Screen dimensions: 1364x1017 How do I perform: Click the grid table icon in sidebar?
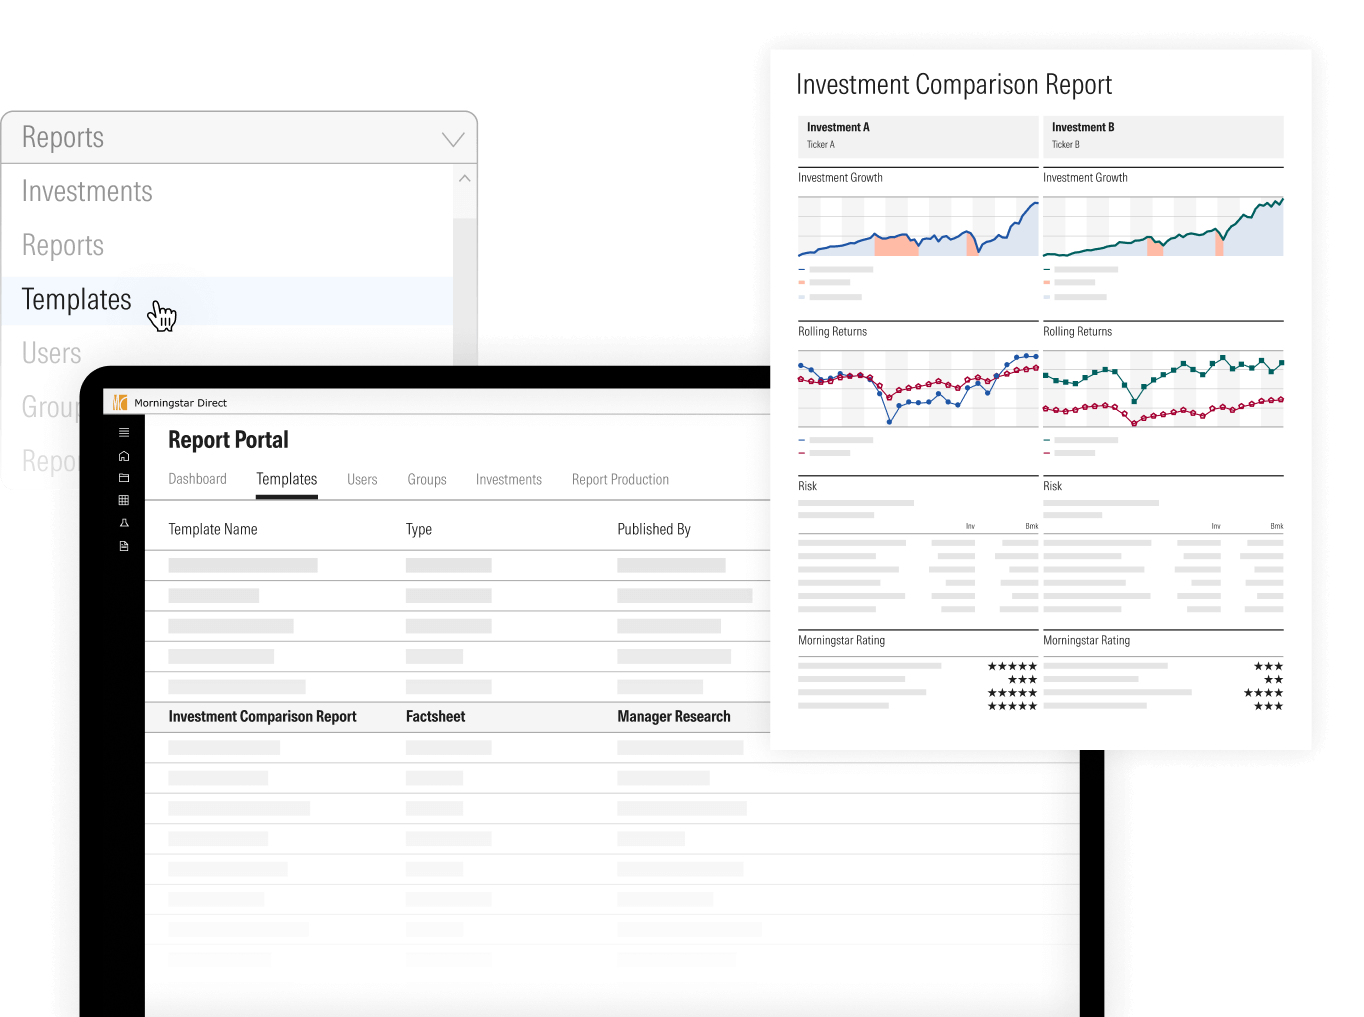click(x=124, y=500)
